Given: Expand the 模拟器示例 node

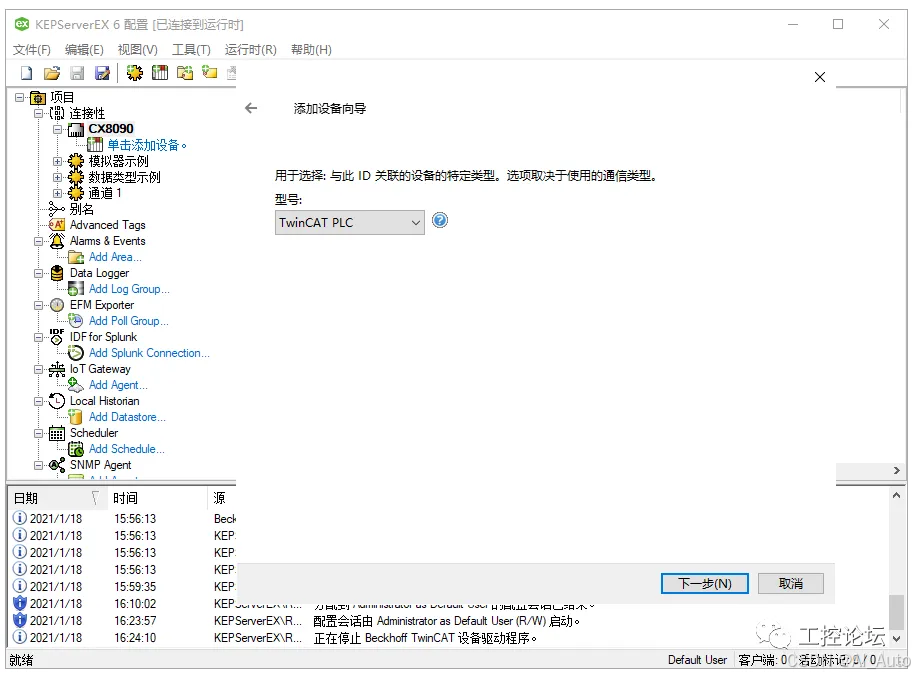Looking at the screenshot, I should (57, 161).
